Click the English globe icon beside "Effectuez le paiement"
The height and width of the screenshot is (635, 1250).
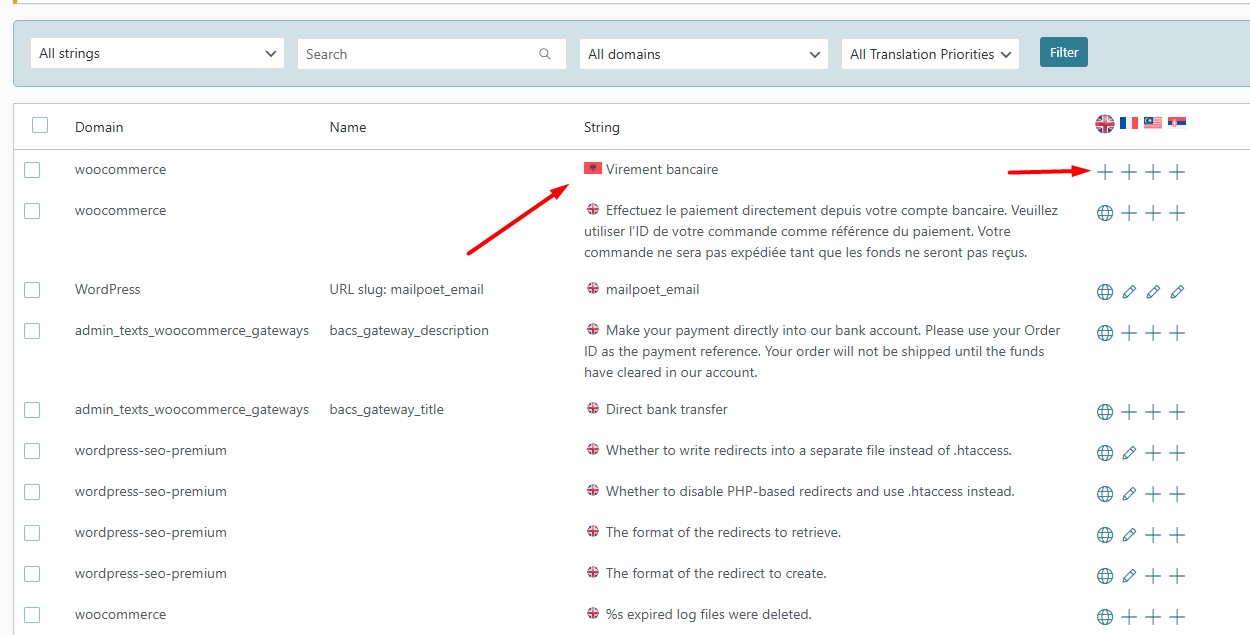[x=1104, y=212]
